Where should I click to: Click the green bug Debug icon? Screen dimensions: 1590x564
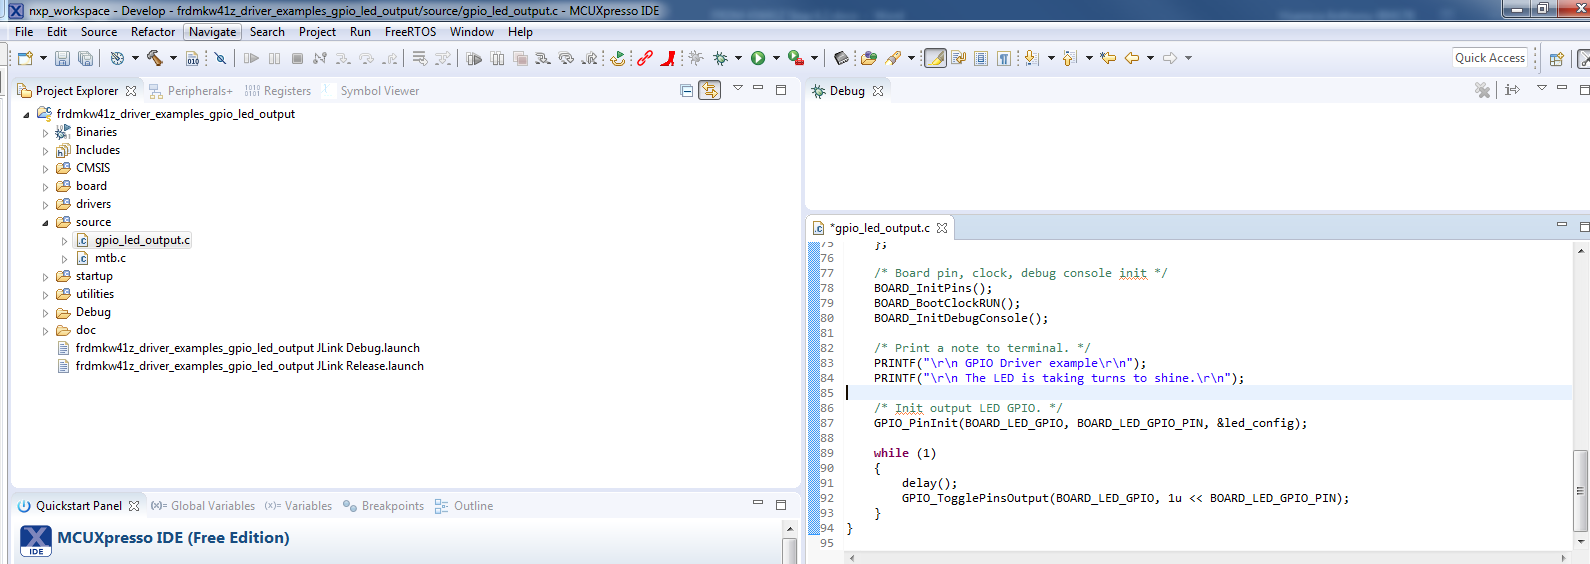click(720, 59)
